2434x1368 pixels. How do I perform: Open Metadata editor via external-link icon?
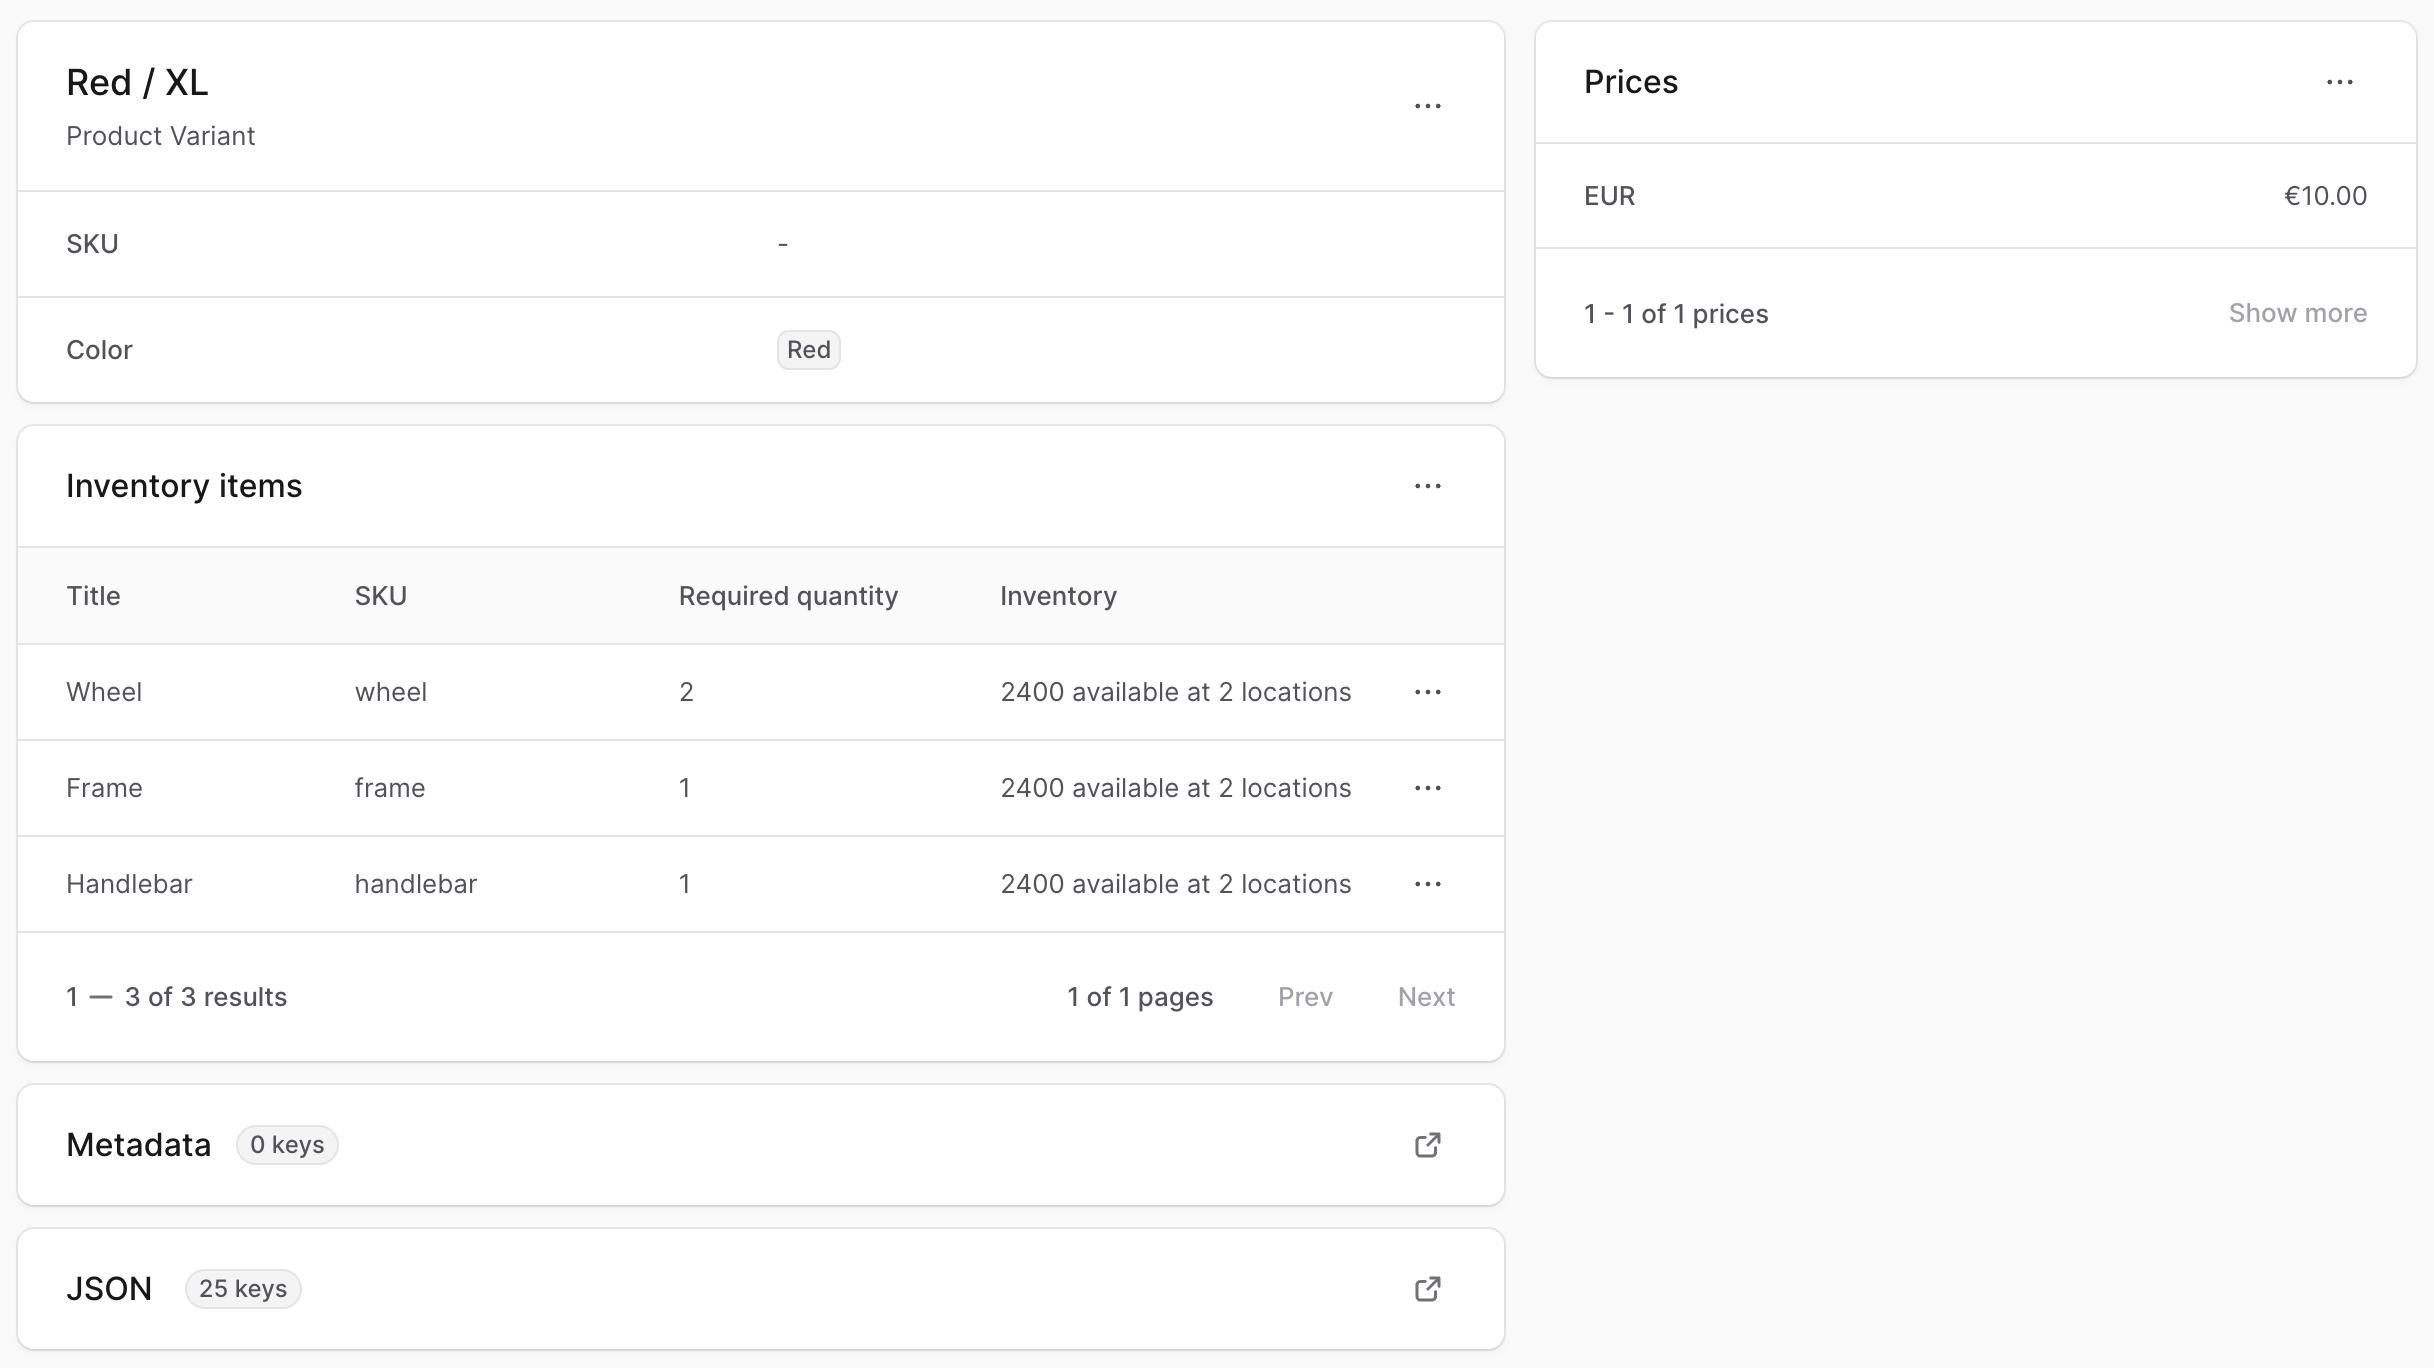(x=1427, y=1145)
